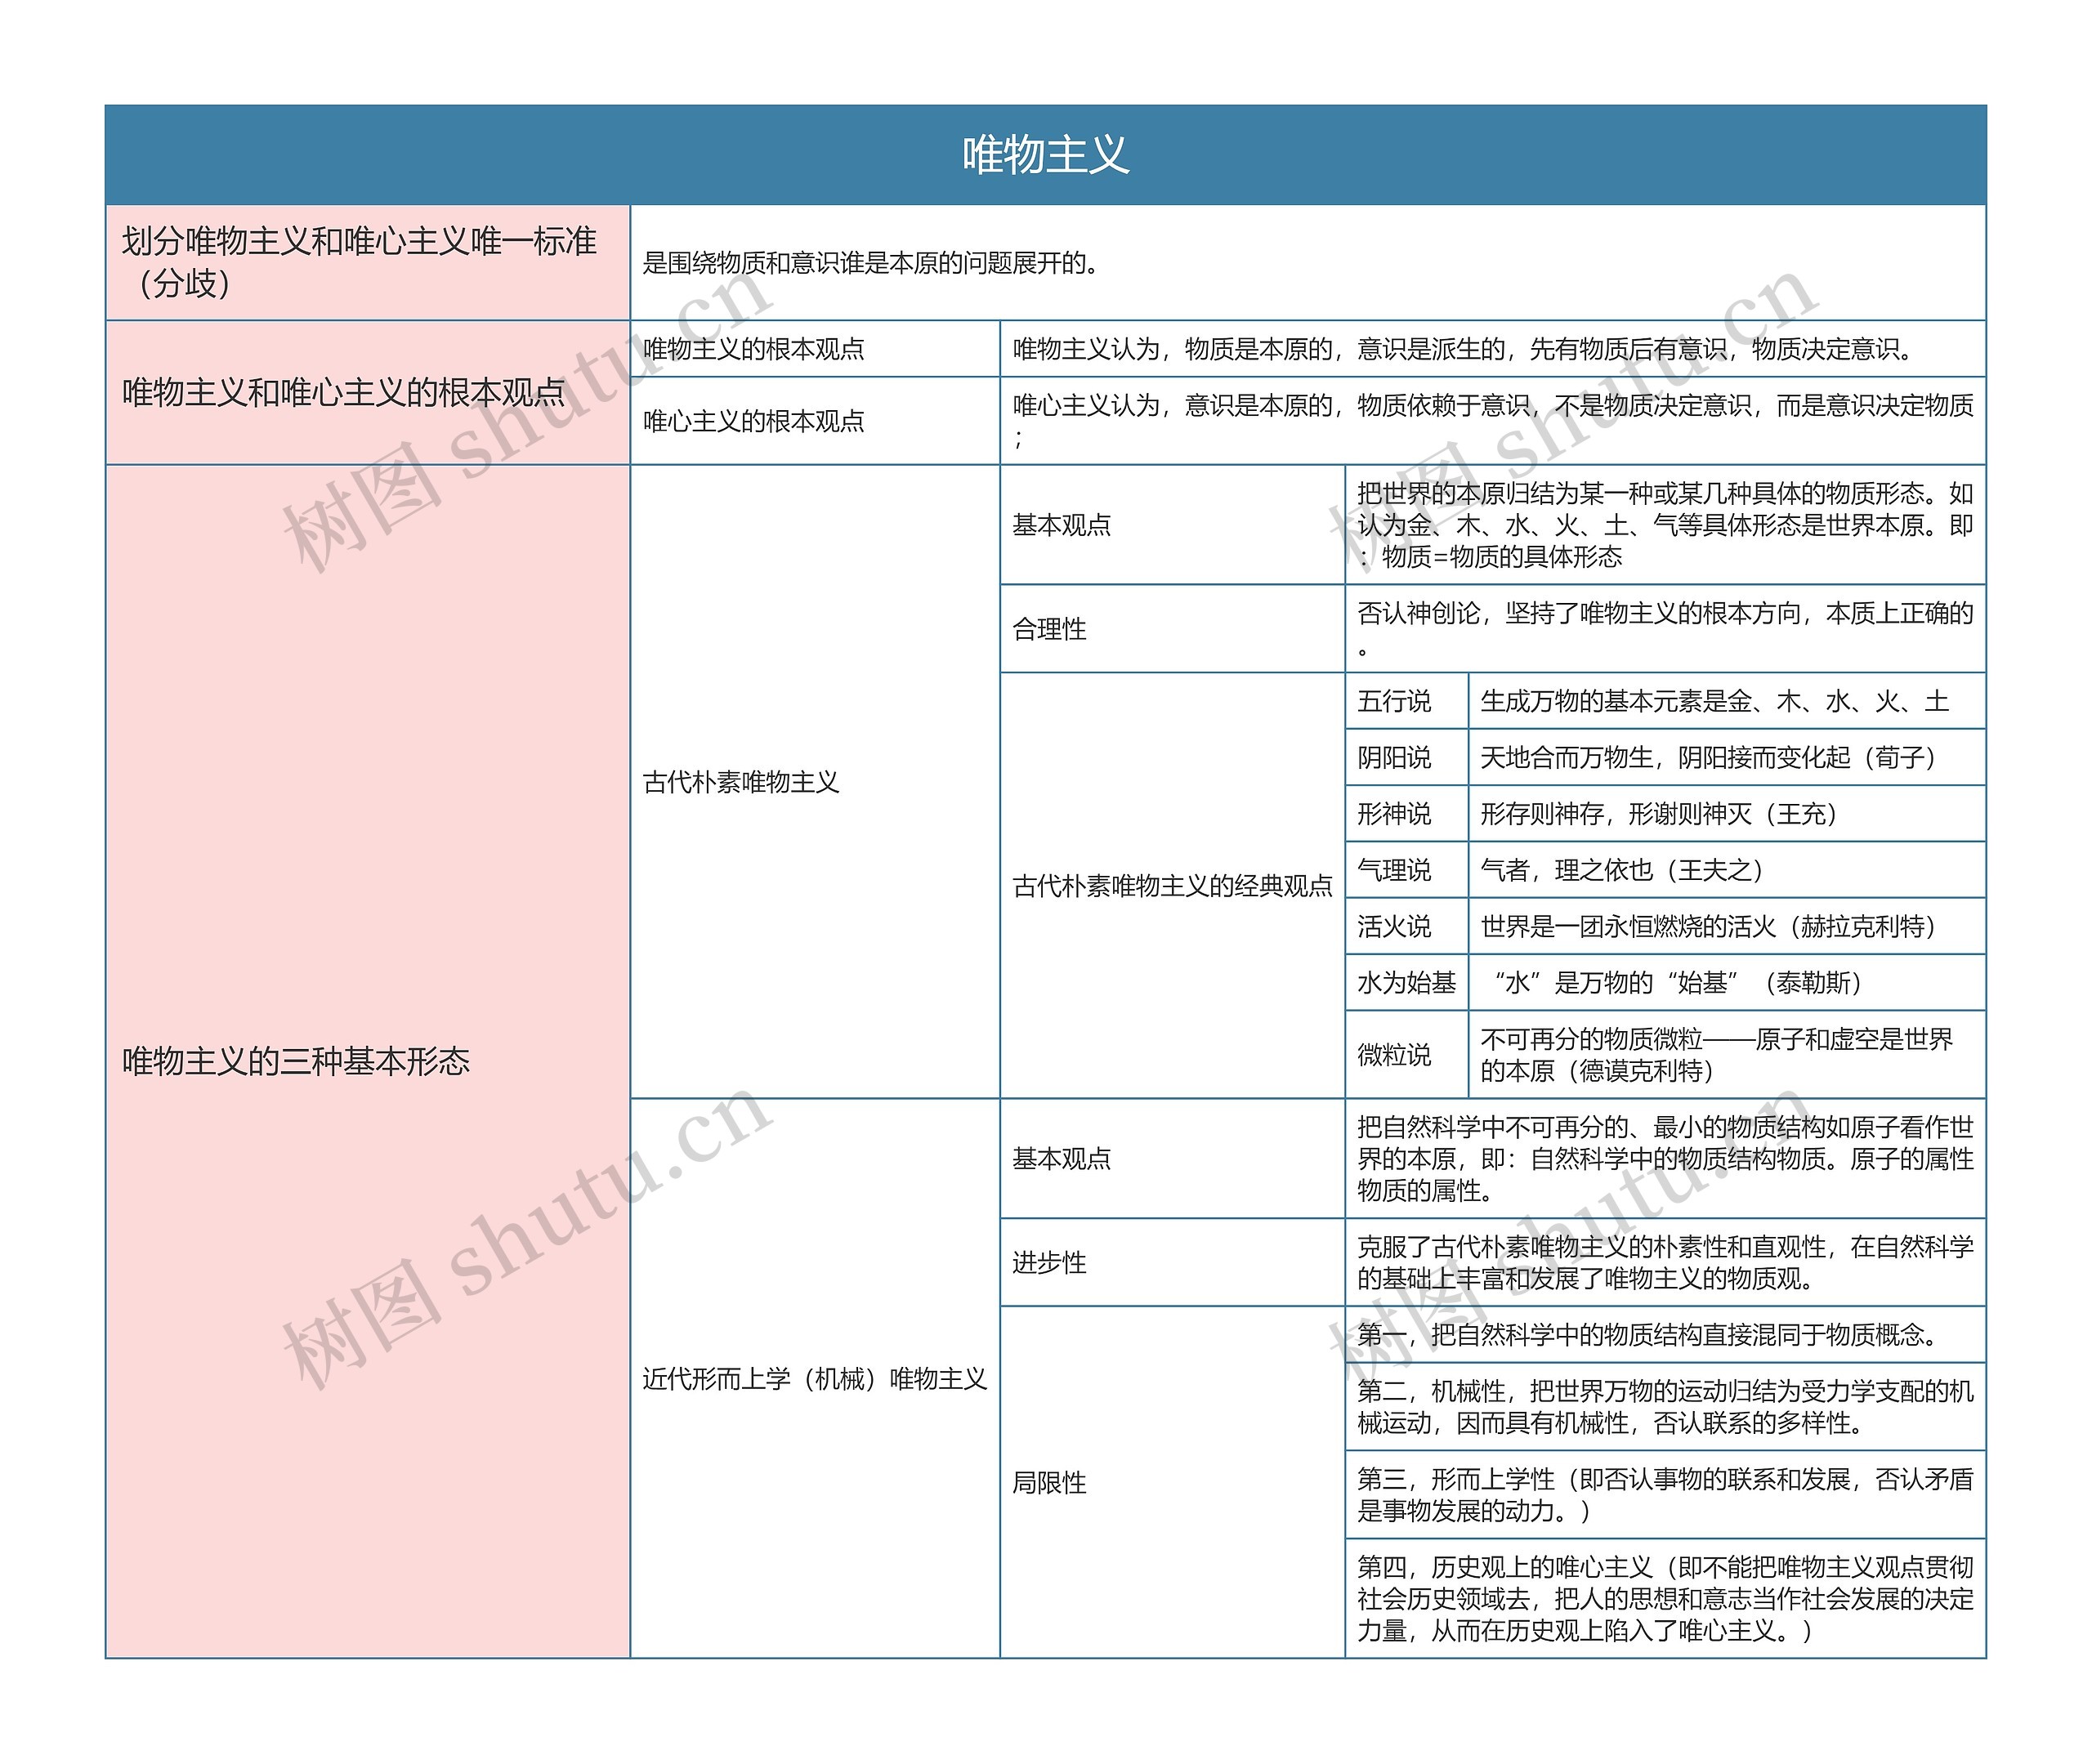Click the cell 唯物主义的根本观点

pyautogui.click(x=815, y=348)
